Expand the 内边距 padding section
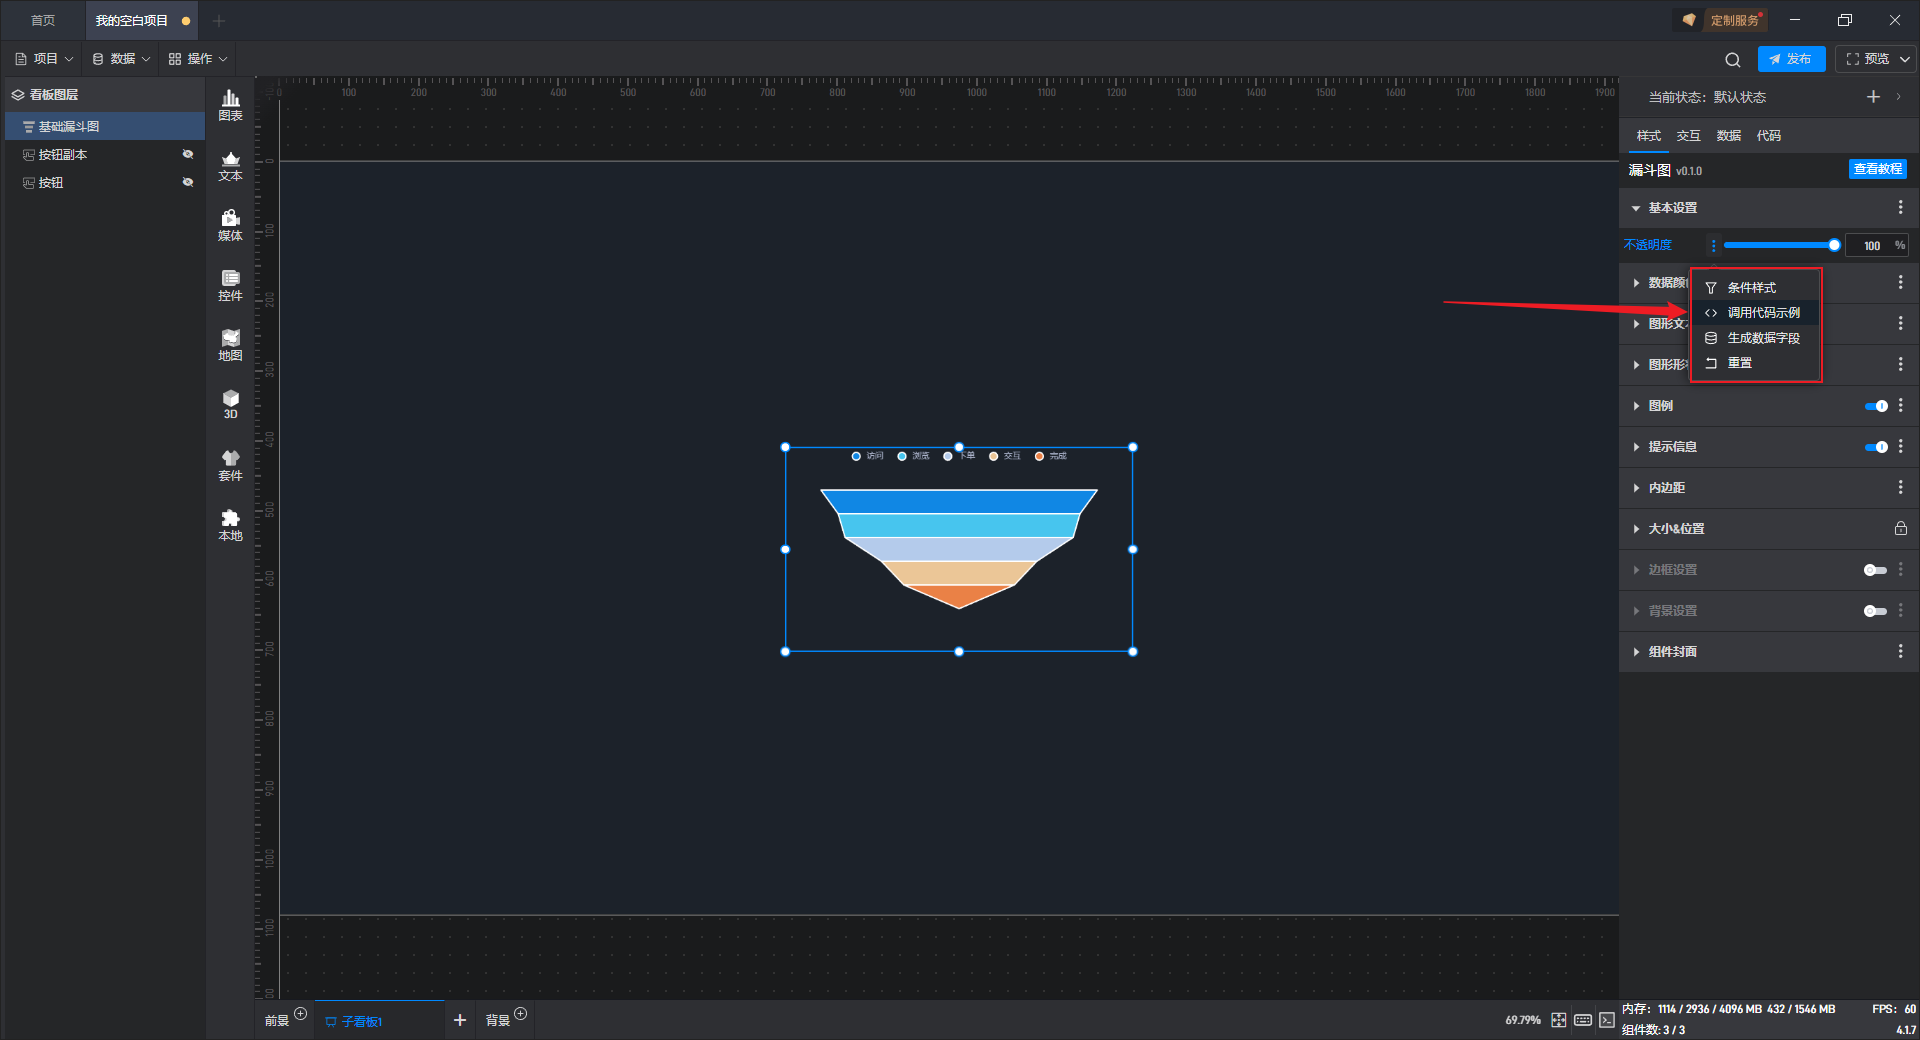The width and height of the screenshot is (1920, 1040). [1667, 488]
